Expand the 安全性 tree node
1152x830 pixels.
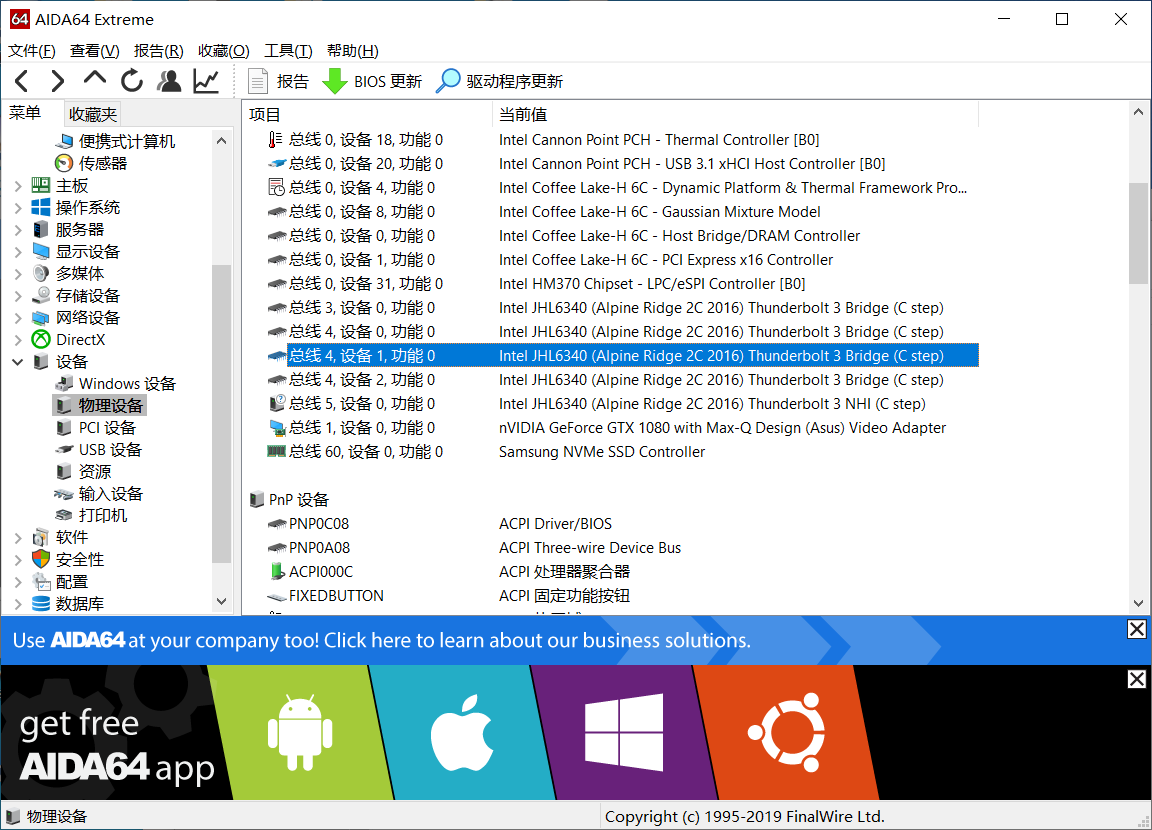pos(18,560)
